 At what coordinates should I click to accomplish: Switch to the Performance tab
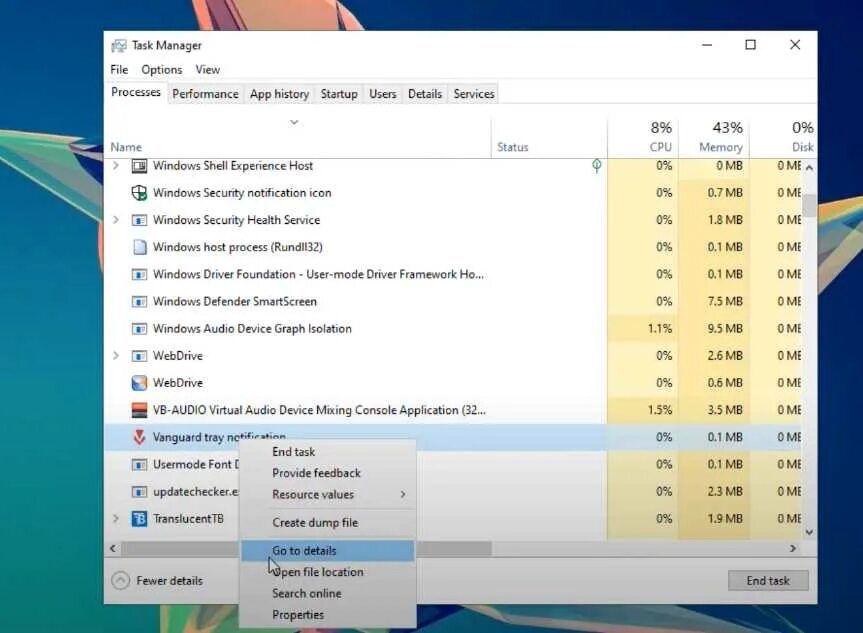pyautogui.click(x=205, y=94)
